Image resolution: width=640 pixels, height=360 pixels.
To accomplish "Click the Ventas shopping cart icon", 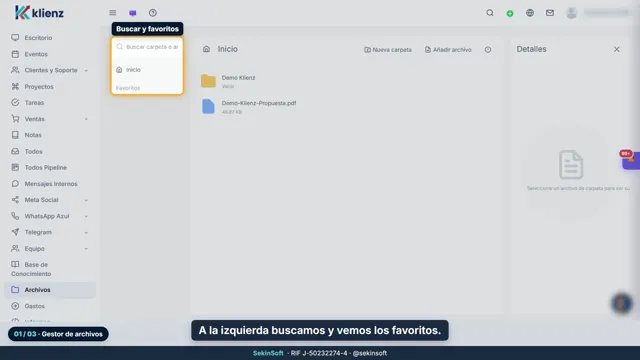I will [15, 119].
